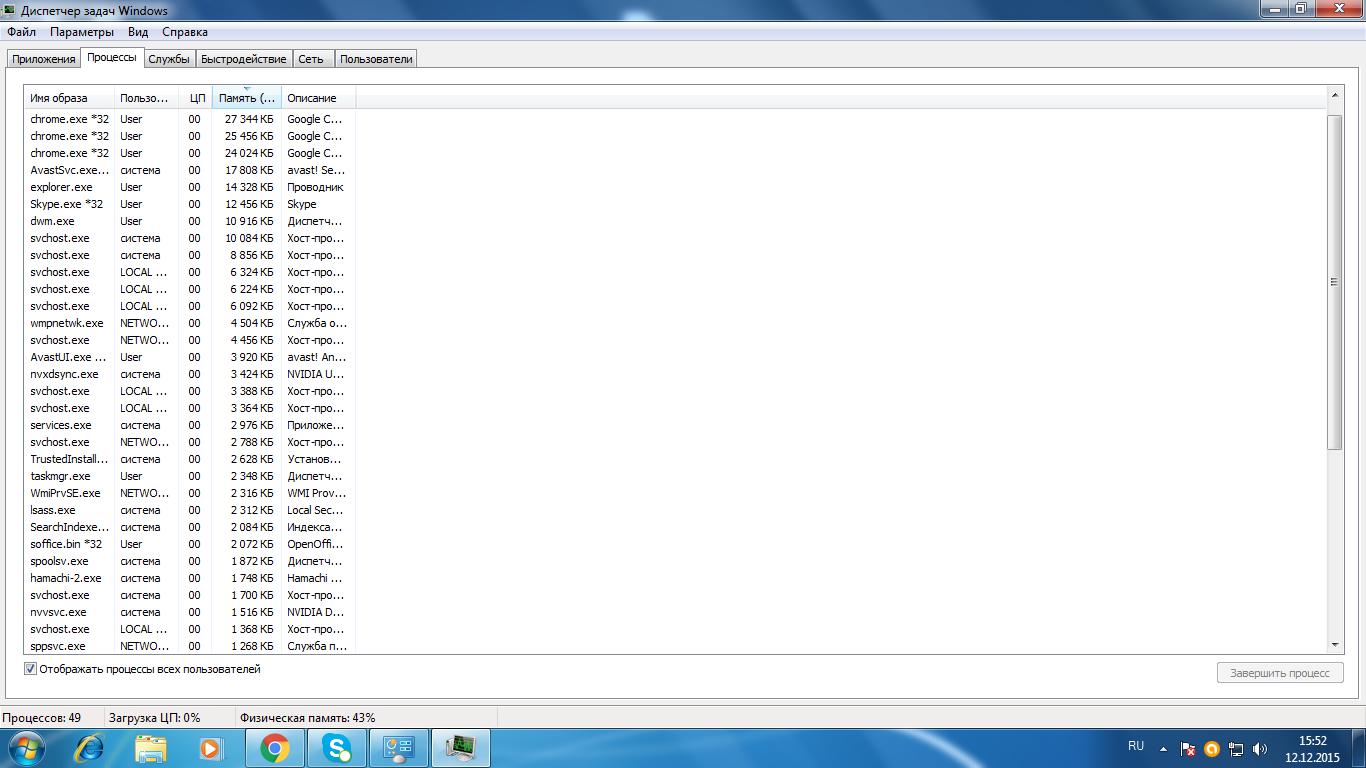Open the clock showing 15:52
Image resolution: width=1366 pixels, height=768 pixels.
click(x=1313, y=749)
